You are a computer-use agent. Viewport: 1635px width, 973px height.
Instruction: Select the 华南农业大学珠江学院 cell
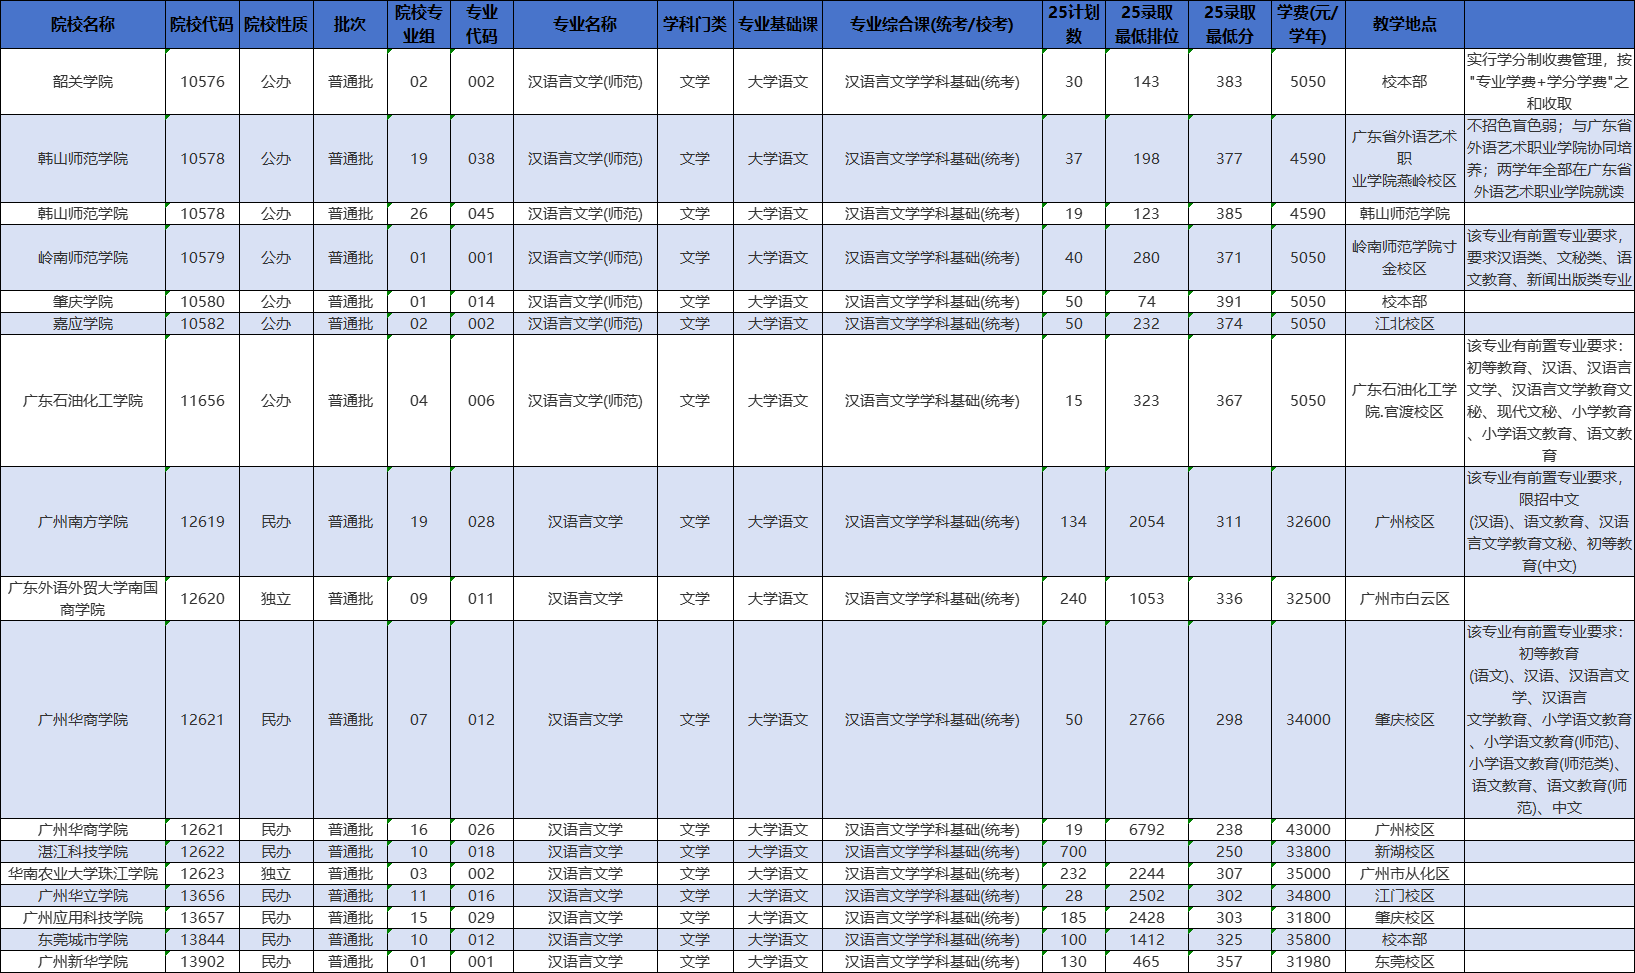tap(83, 873)
